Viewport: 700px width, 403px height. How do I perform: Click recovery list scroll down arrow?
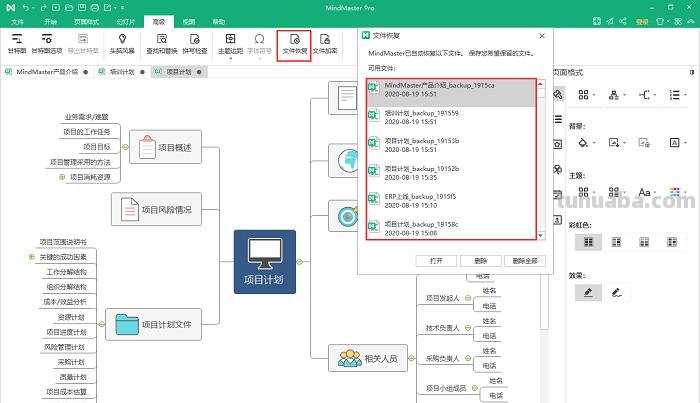(x=541, y=235)
